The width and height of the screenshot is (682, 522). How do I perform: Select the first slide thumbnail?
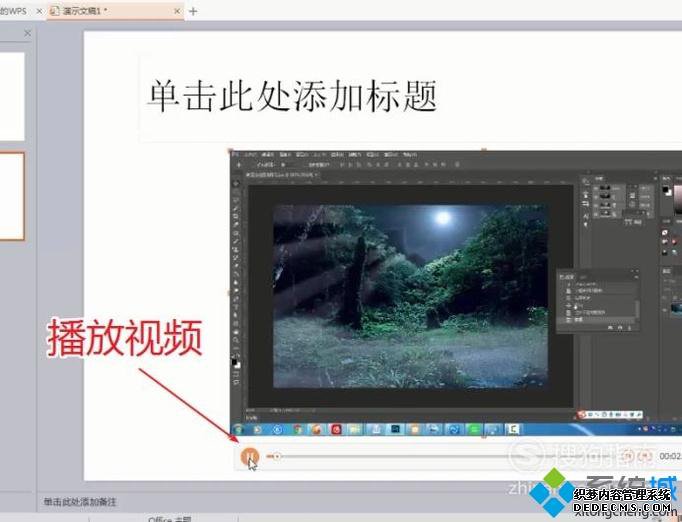coord(12,97)
